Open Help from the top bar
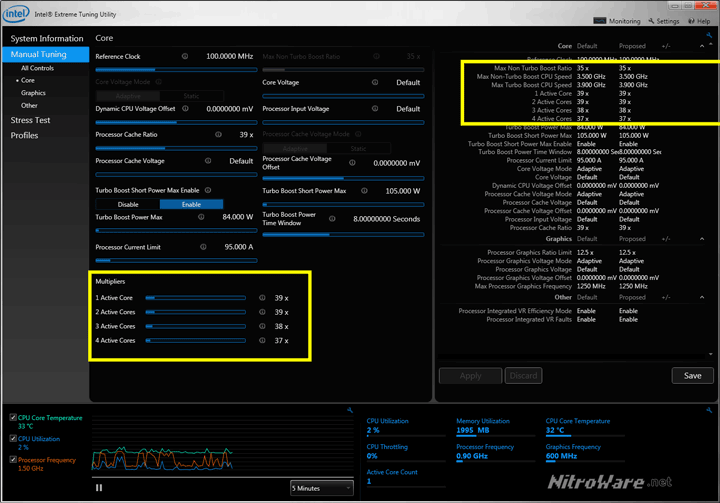Viewport: 720px width, 503px height. [x=699, y=21]
